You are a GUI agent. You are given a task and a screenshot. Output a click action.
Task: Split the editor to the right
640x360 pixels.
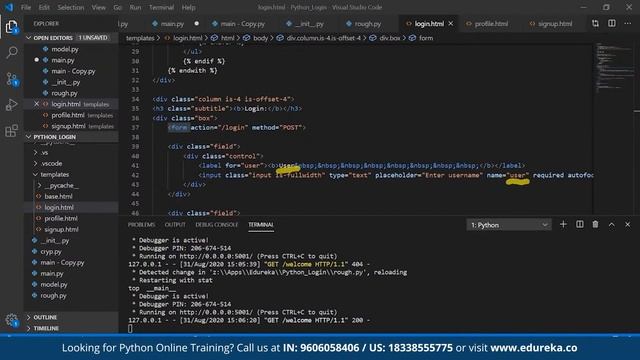point(611,24)
